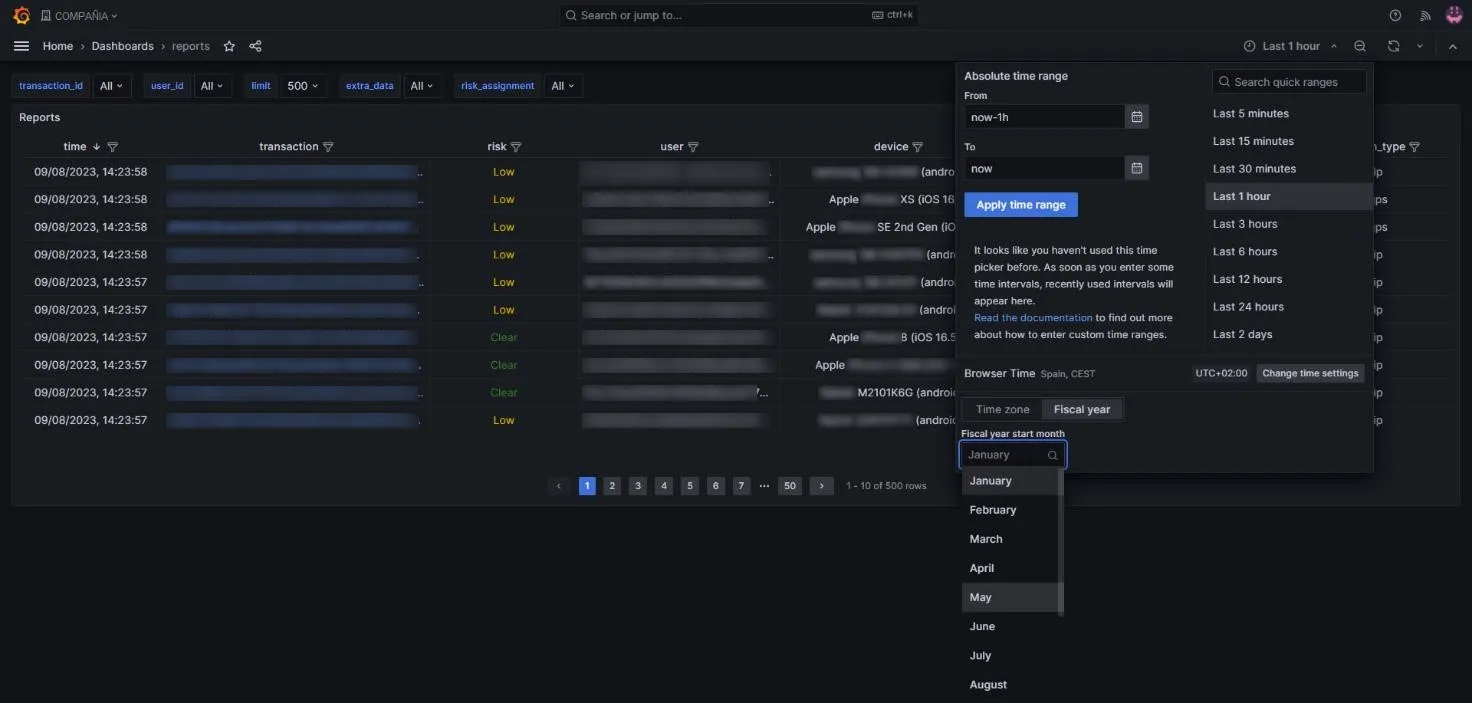Refresh the dashboard with the refresh icon
This screenshot has width=1472, height=703.
(1393, 46)
